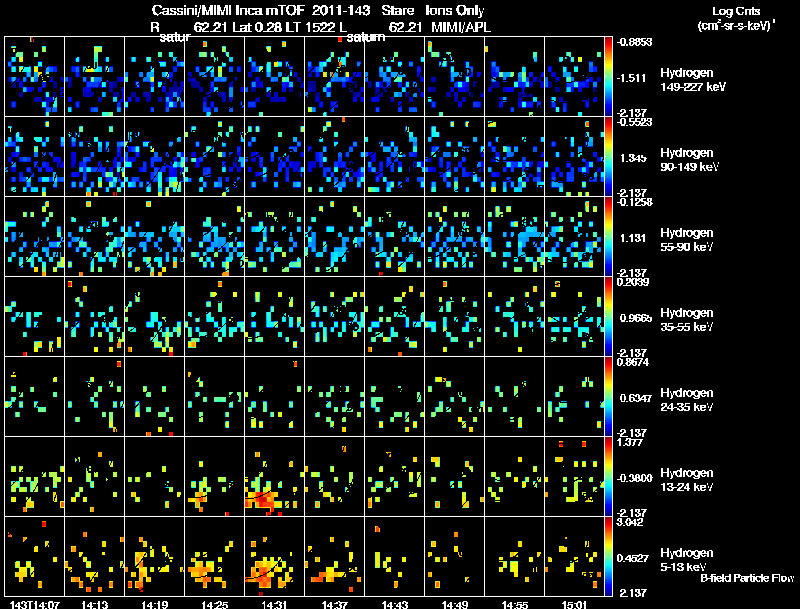The height and width of the screenshot is (609, 800).
Task: Open the 90-149 keV image panel at 14:13
Action: [94, 157]
